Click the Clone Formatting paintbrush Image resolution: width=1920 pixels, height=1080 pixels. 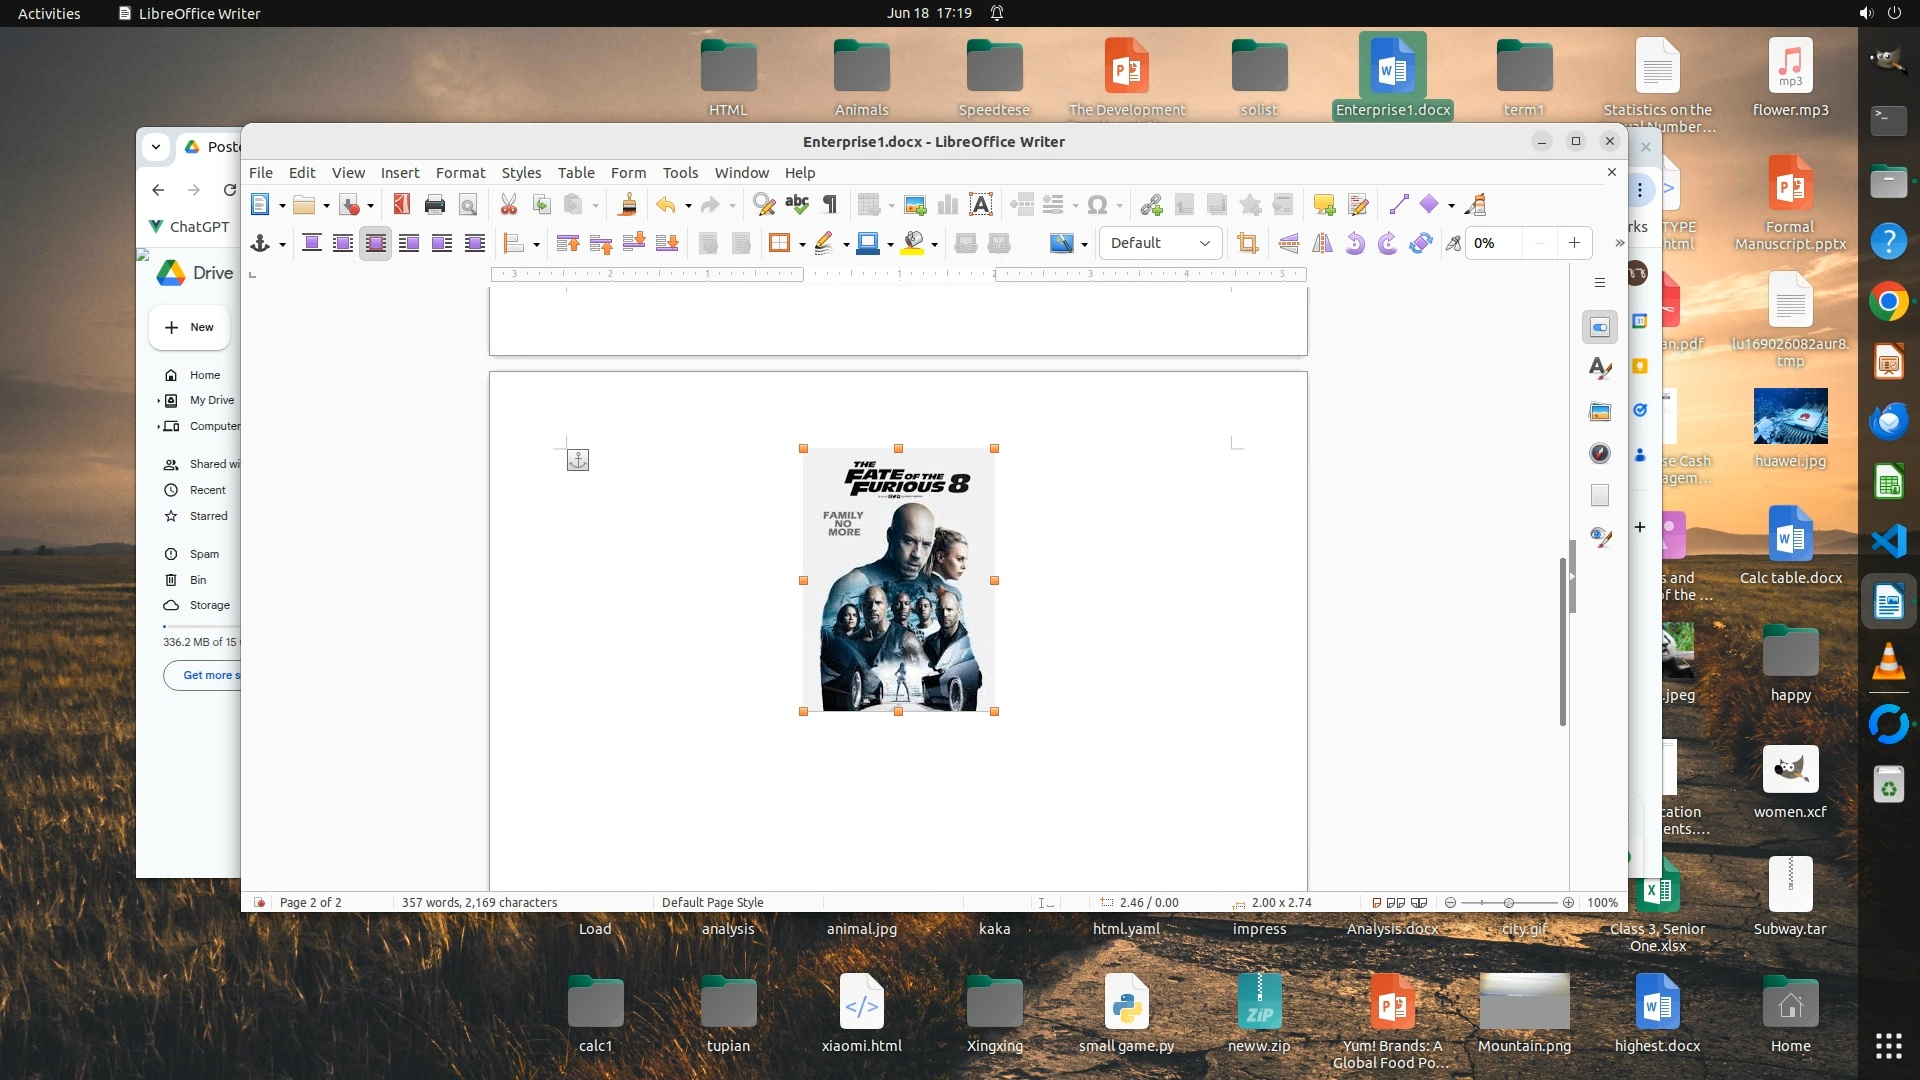click(628, 205)
